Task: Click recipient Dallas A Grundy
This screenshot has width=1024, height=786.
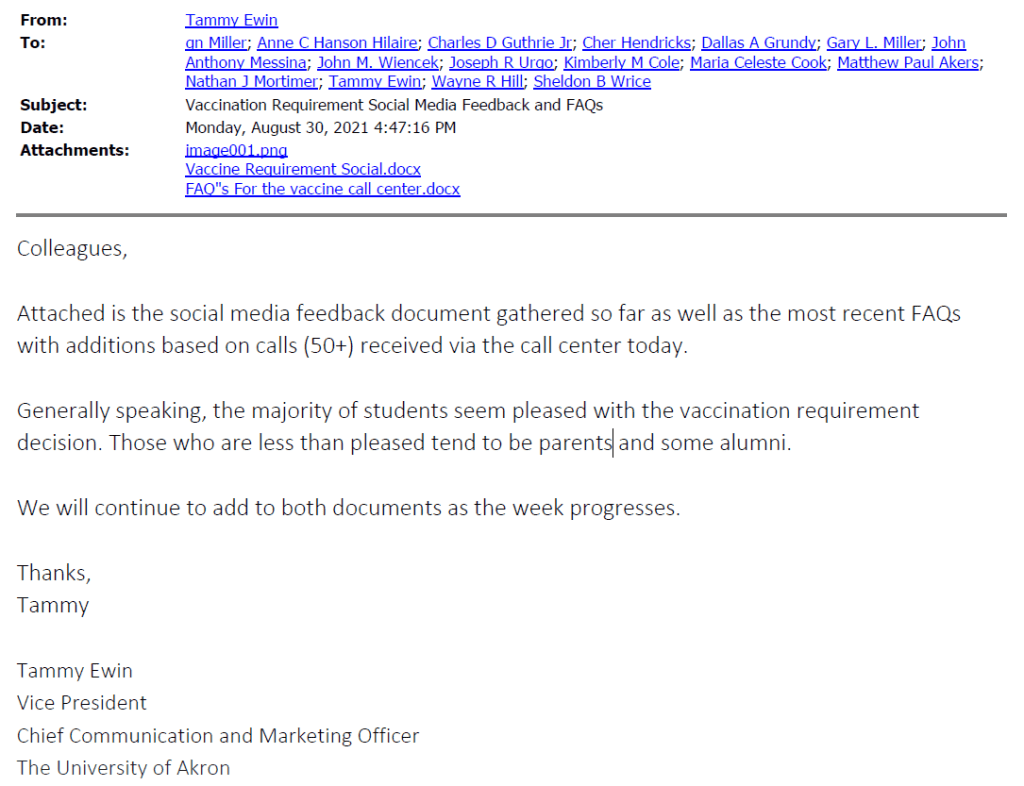Action: tap(758, 43)
